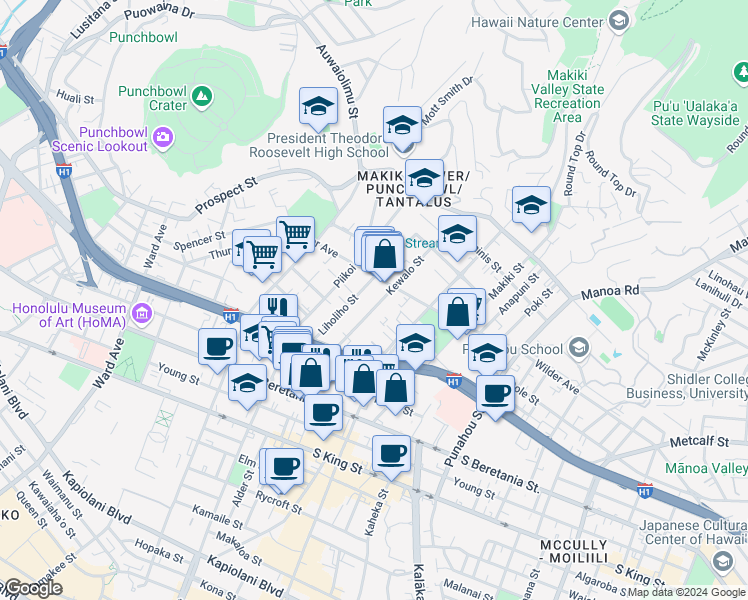The image size is (748, 600).
Task: Open the restaurant fork marker above the H1 shield
Action: coord(279,306)
